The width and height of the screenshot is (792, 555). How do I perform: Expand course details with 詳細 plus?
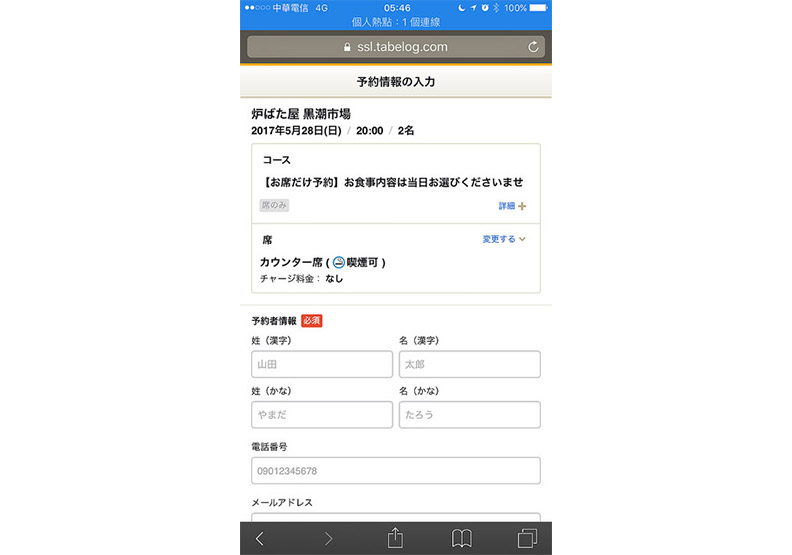click(512, 206)
